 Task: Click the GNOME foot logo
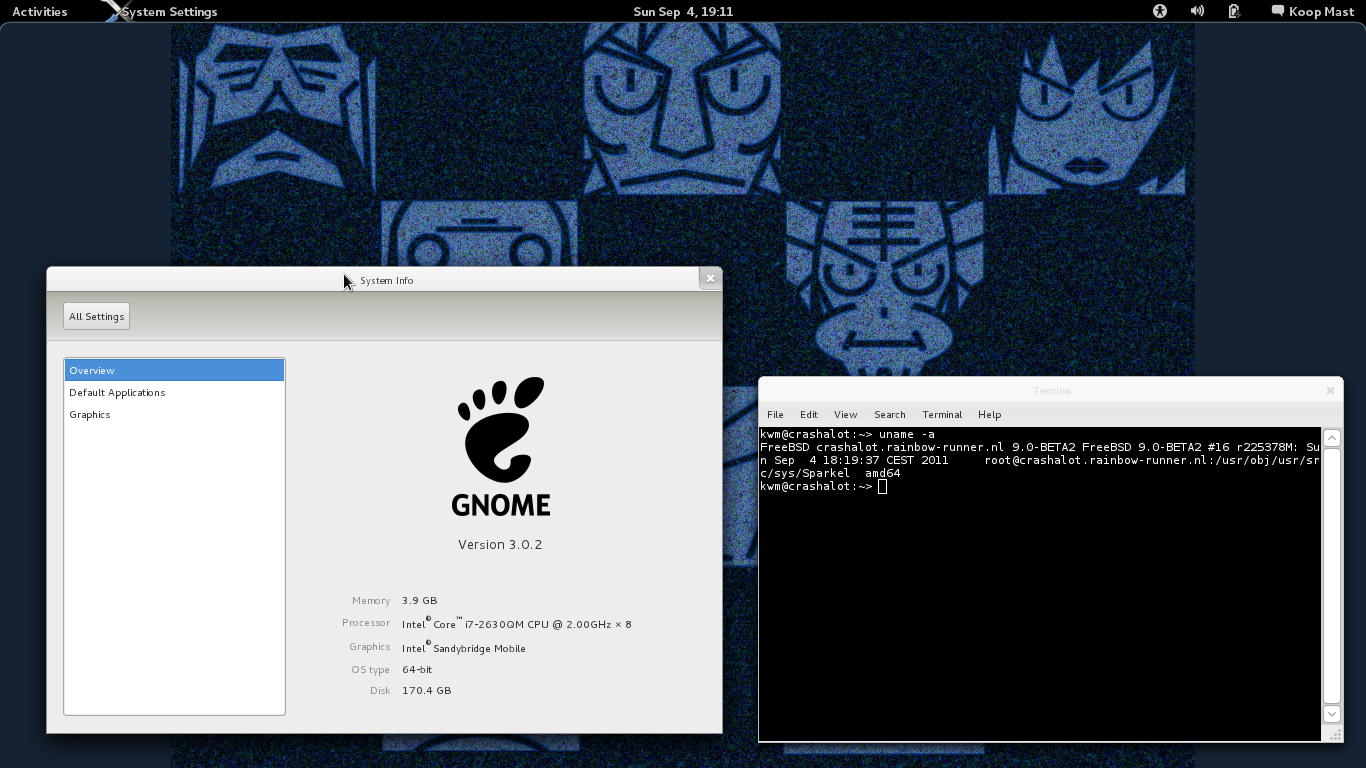click(x=501, y=446)
